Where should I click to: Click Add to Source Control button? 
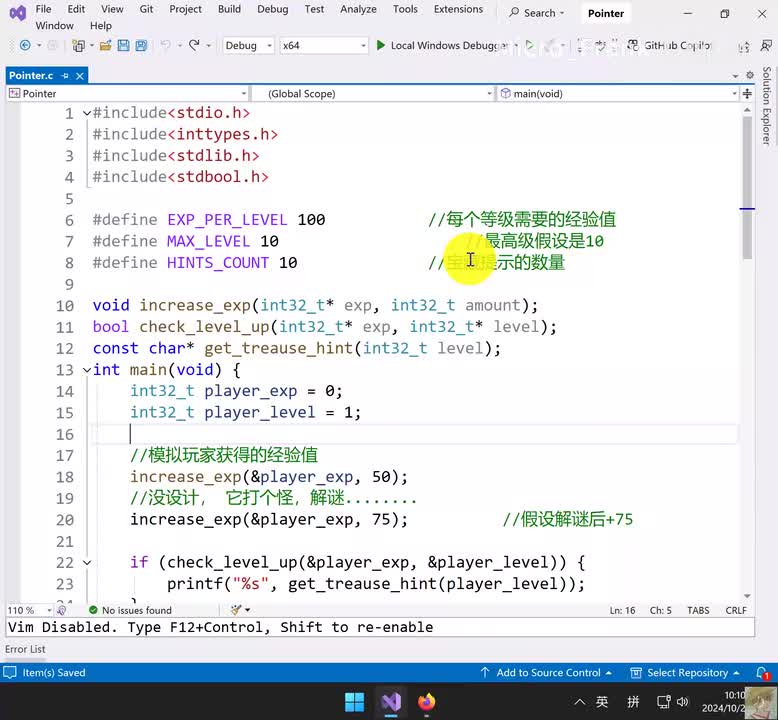(x=546, y=673)
